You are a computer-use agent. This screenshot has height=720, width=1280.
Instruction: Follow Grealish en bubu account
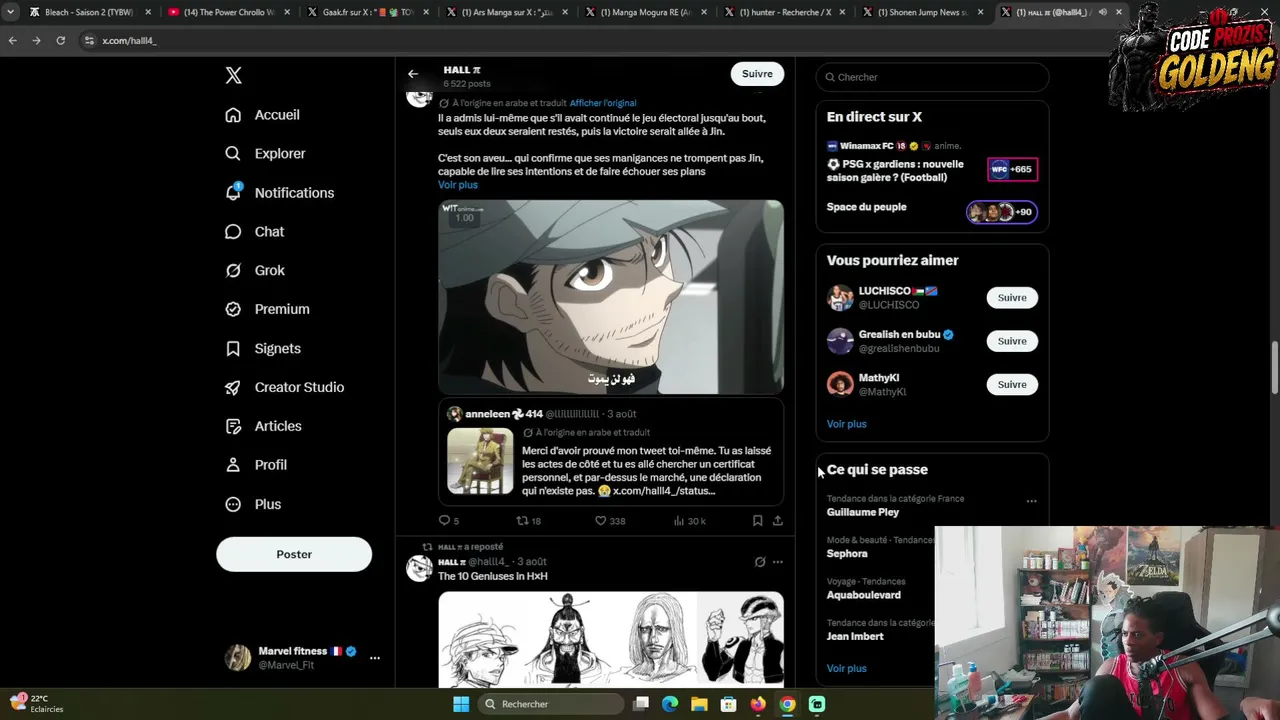coord(1012,341)
